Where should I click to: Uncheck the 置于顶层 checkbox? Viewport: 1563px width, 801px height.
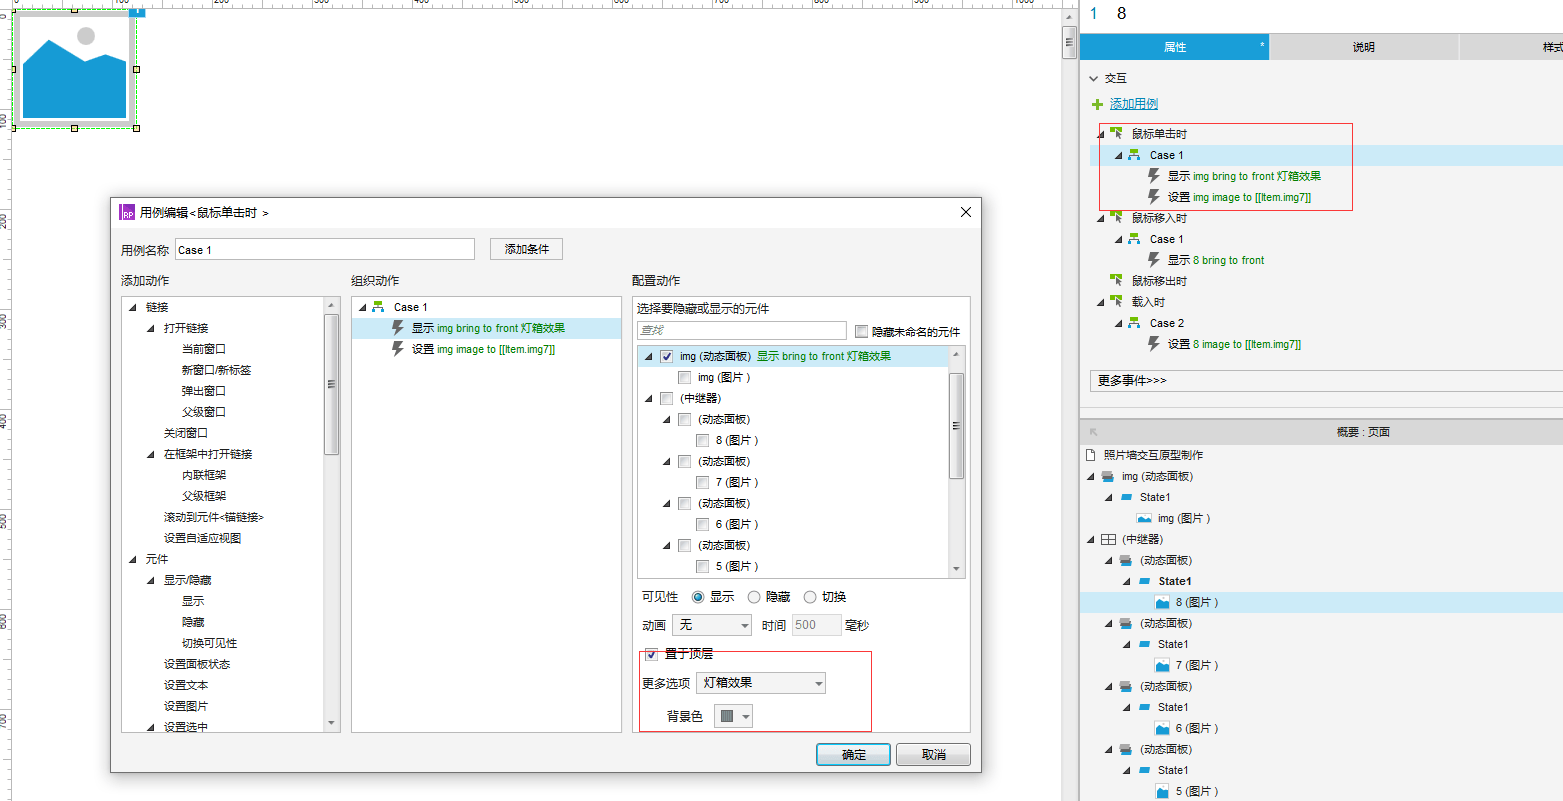[x=651, y=654]
